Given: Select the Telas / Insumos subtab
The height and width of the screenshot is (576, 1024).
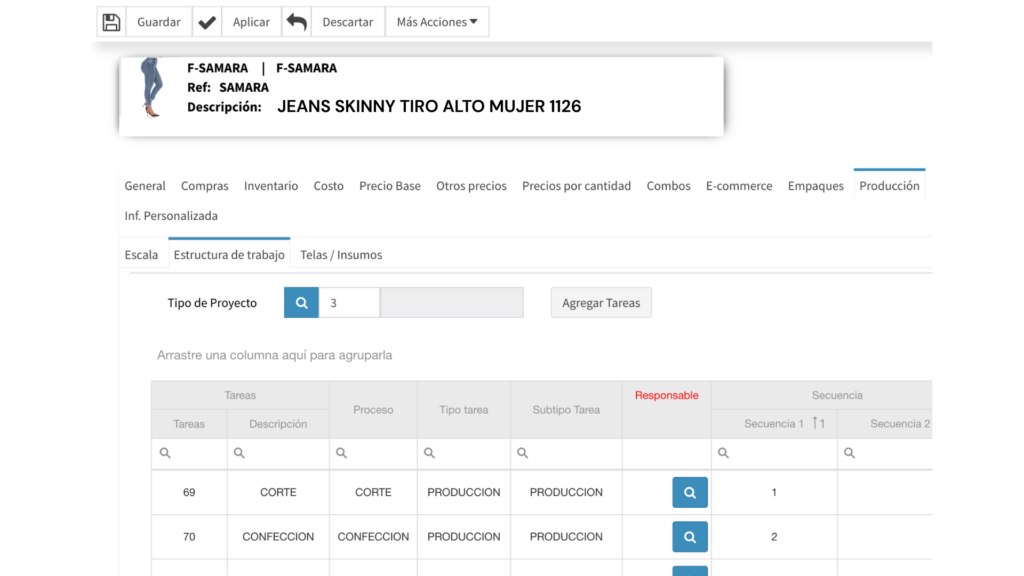Looking at the screenshot, I should (341, 255).
